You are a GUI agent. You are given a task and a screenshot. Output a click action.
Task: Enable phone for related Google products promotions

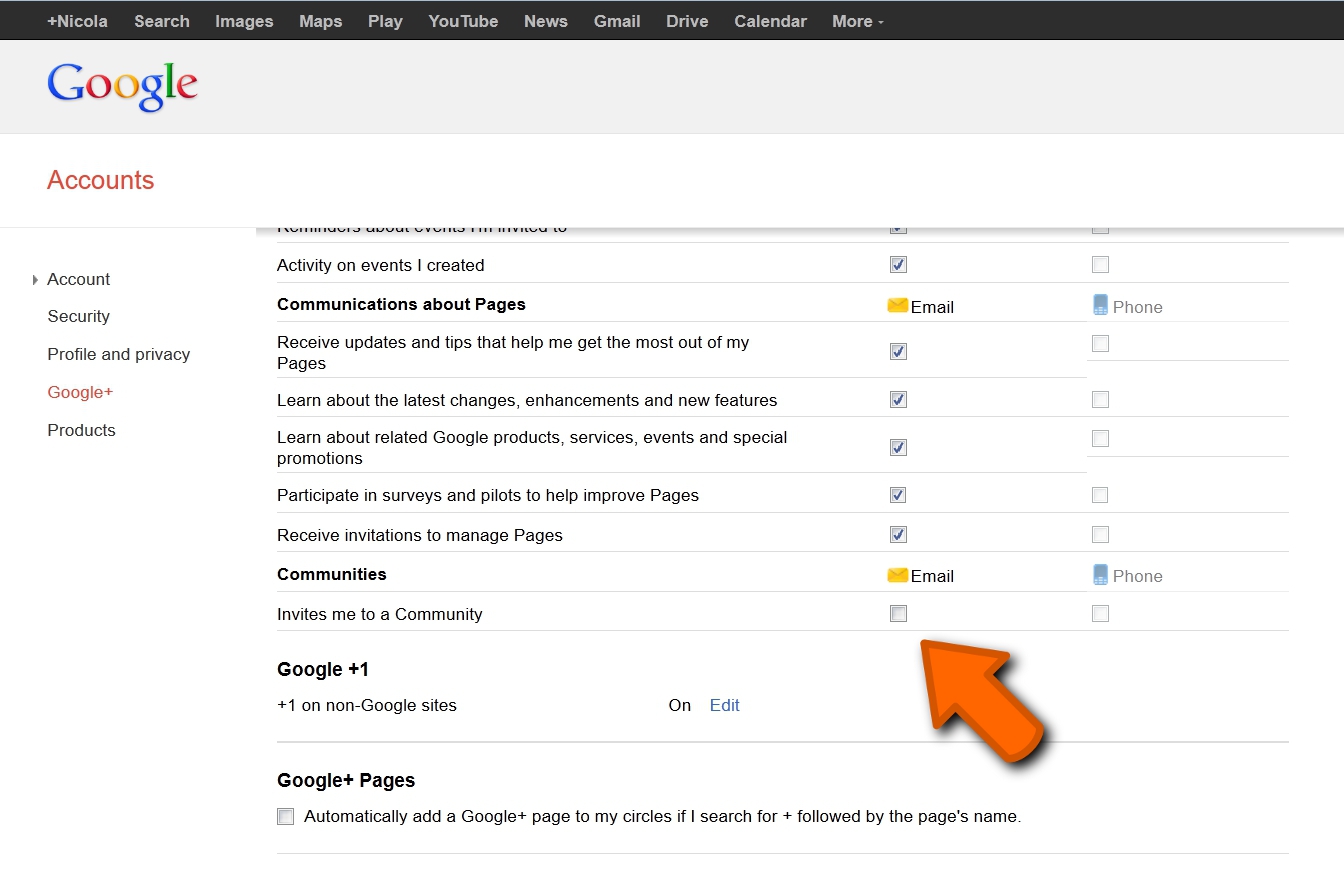tap(1100, 438)
